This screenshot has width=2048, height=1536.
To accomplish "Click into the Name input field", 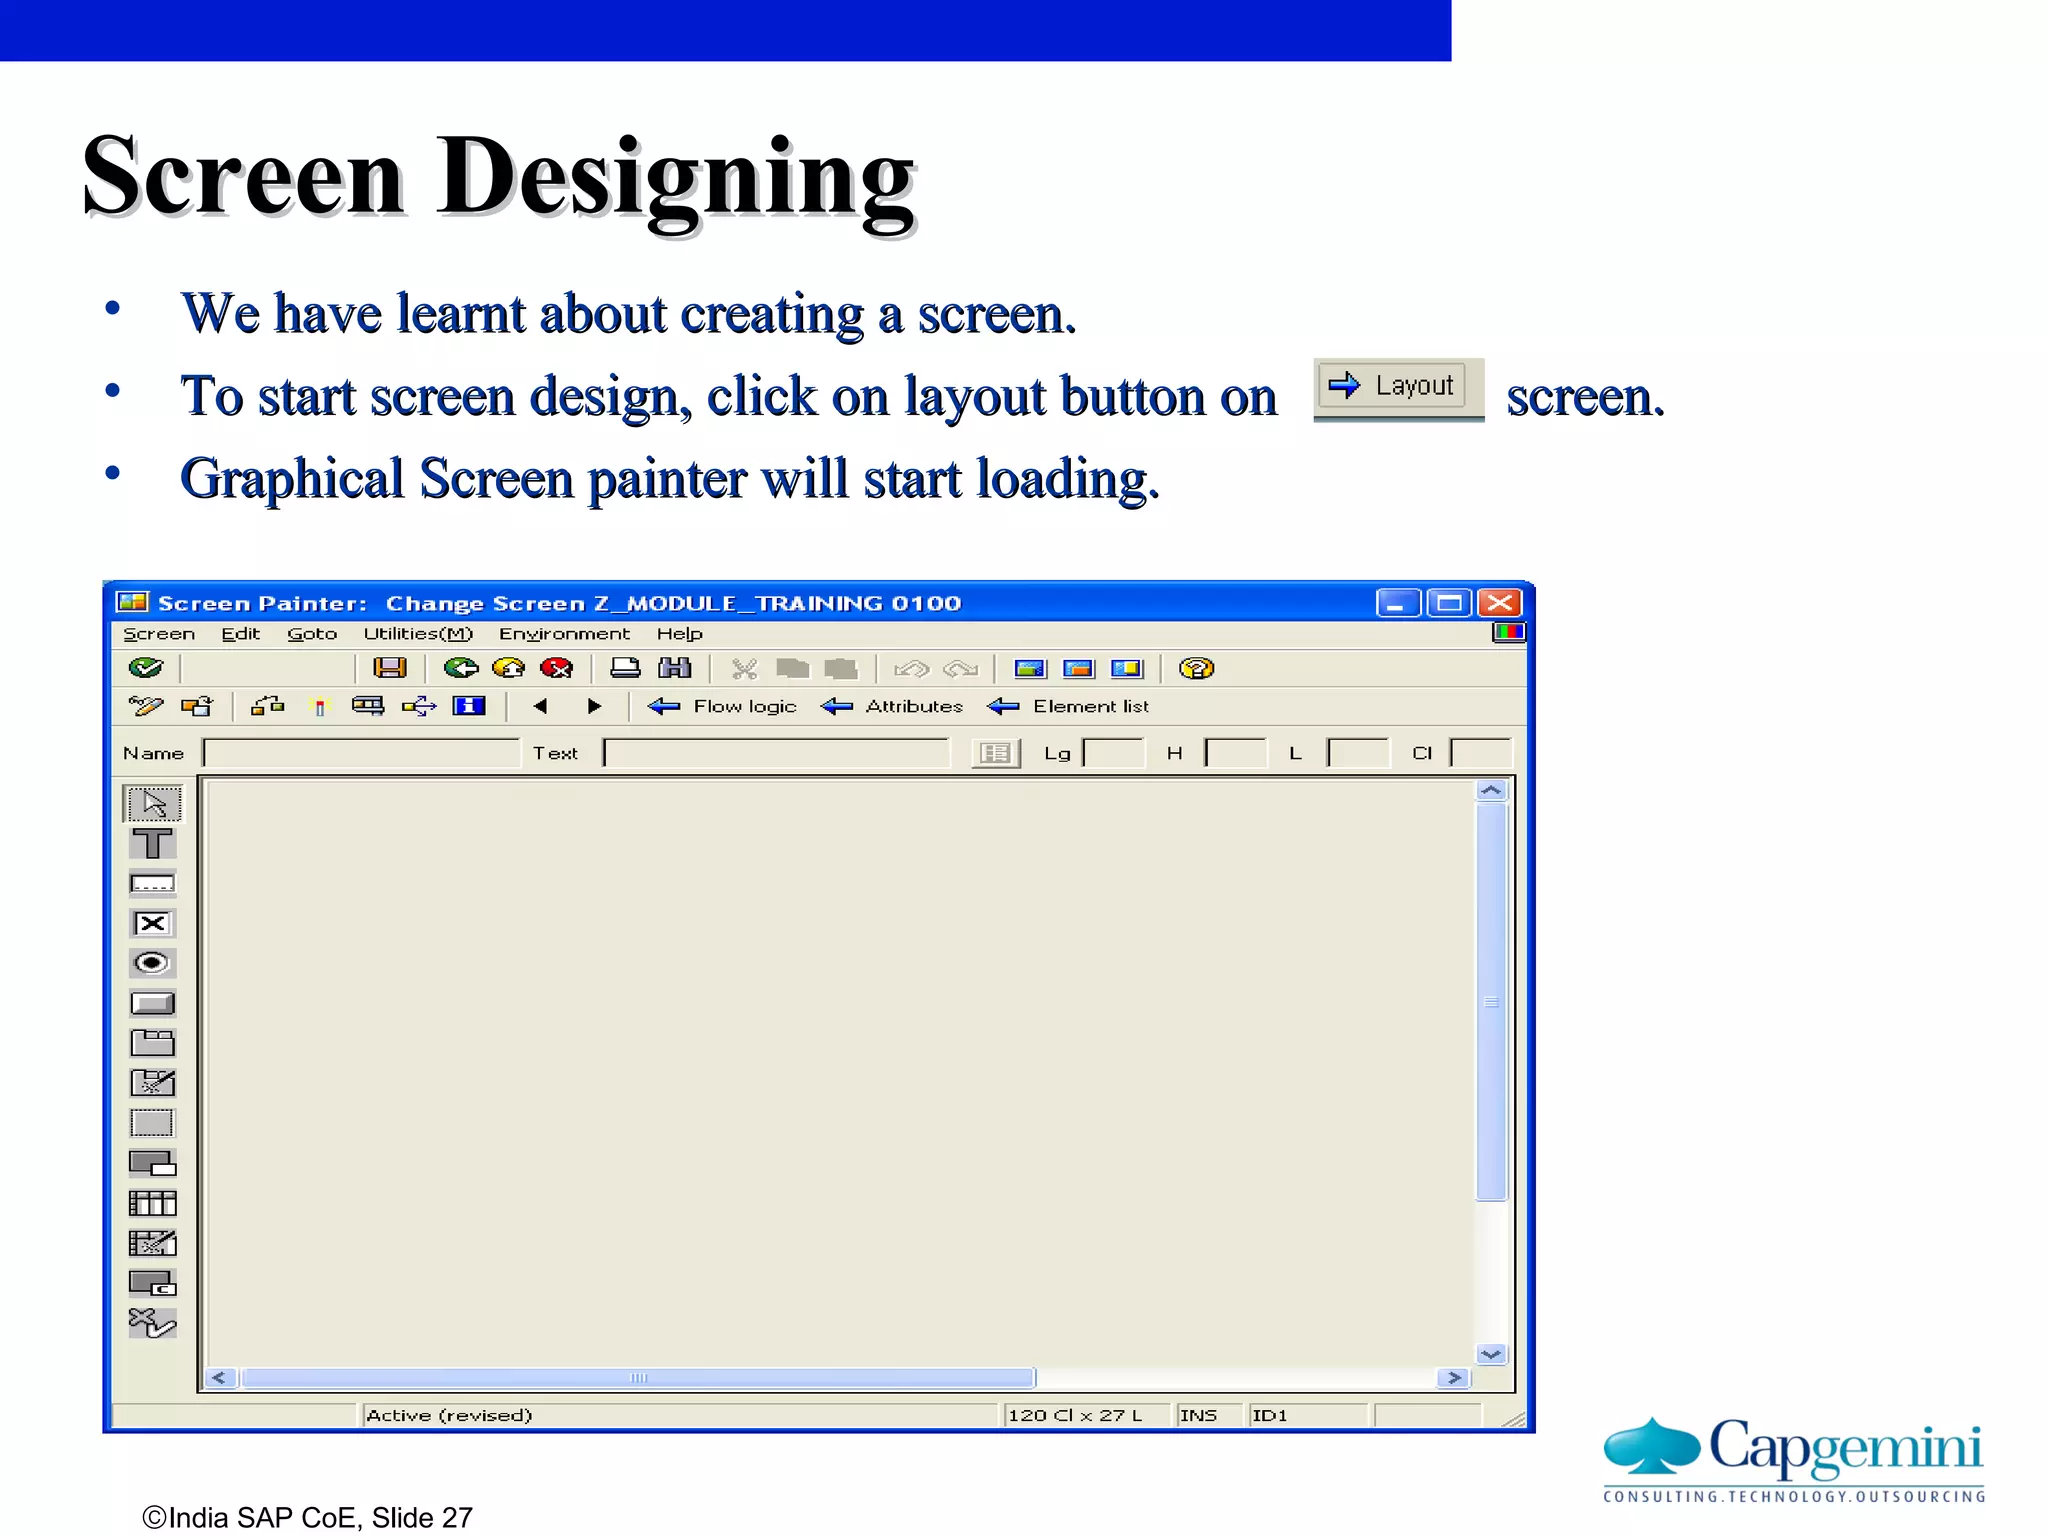I will pyautogui.click(x=361, y=753).
